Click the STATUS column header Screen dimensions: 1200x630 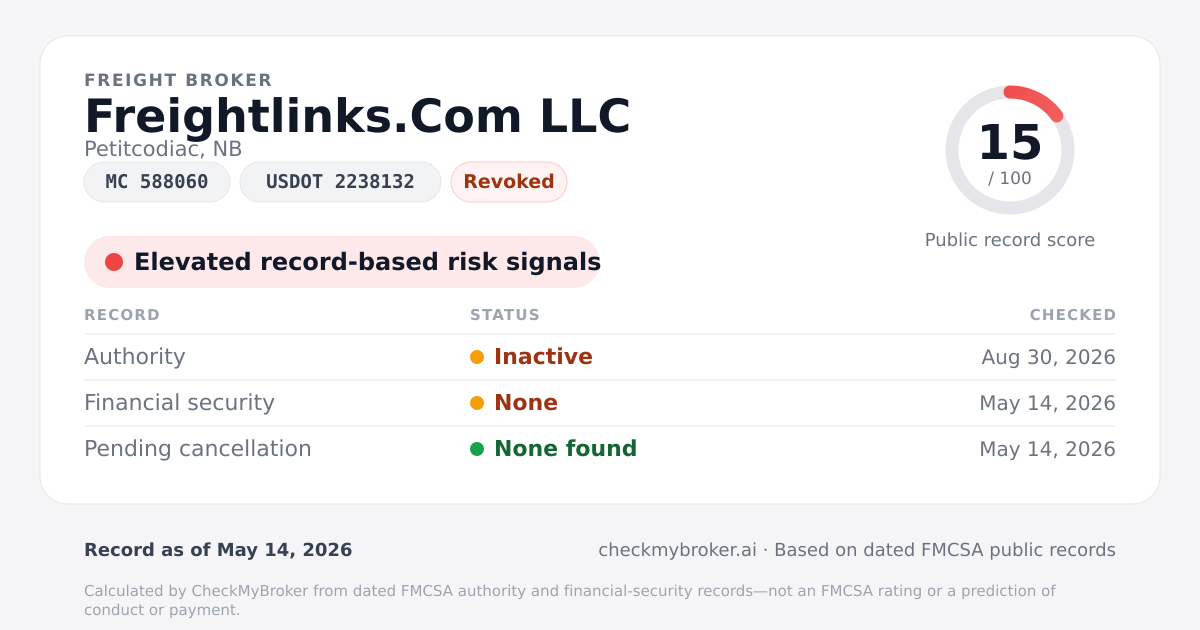505,315
